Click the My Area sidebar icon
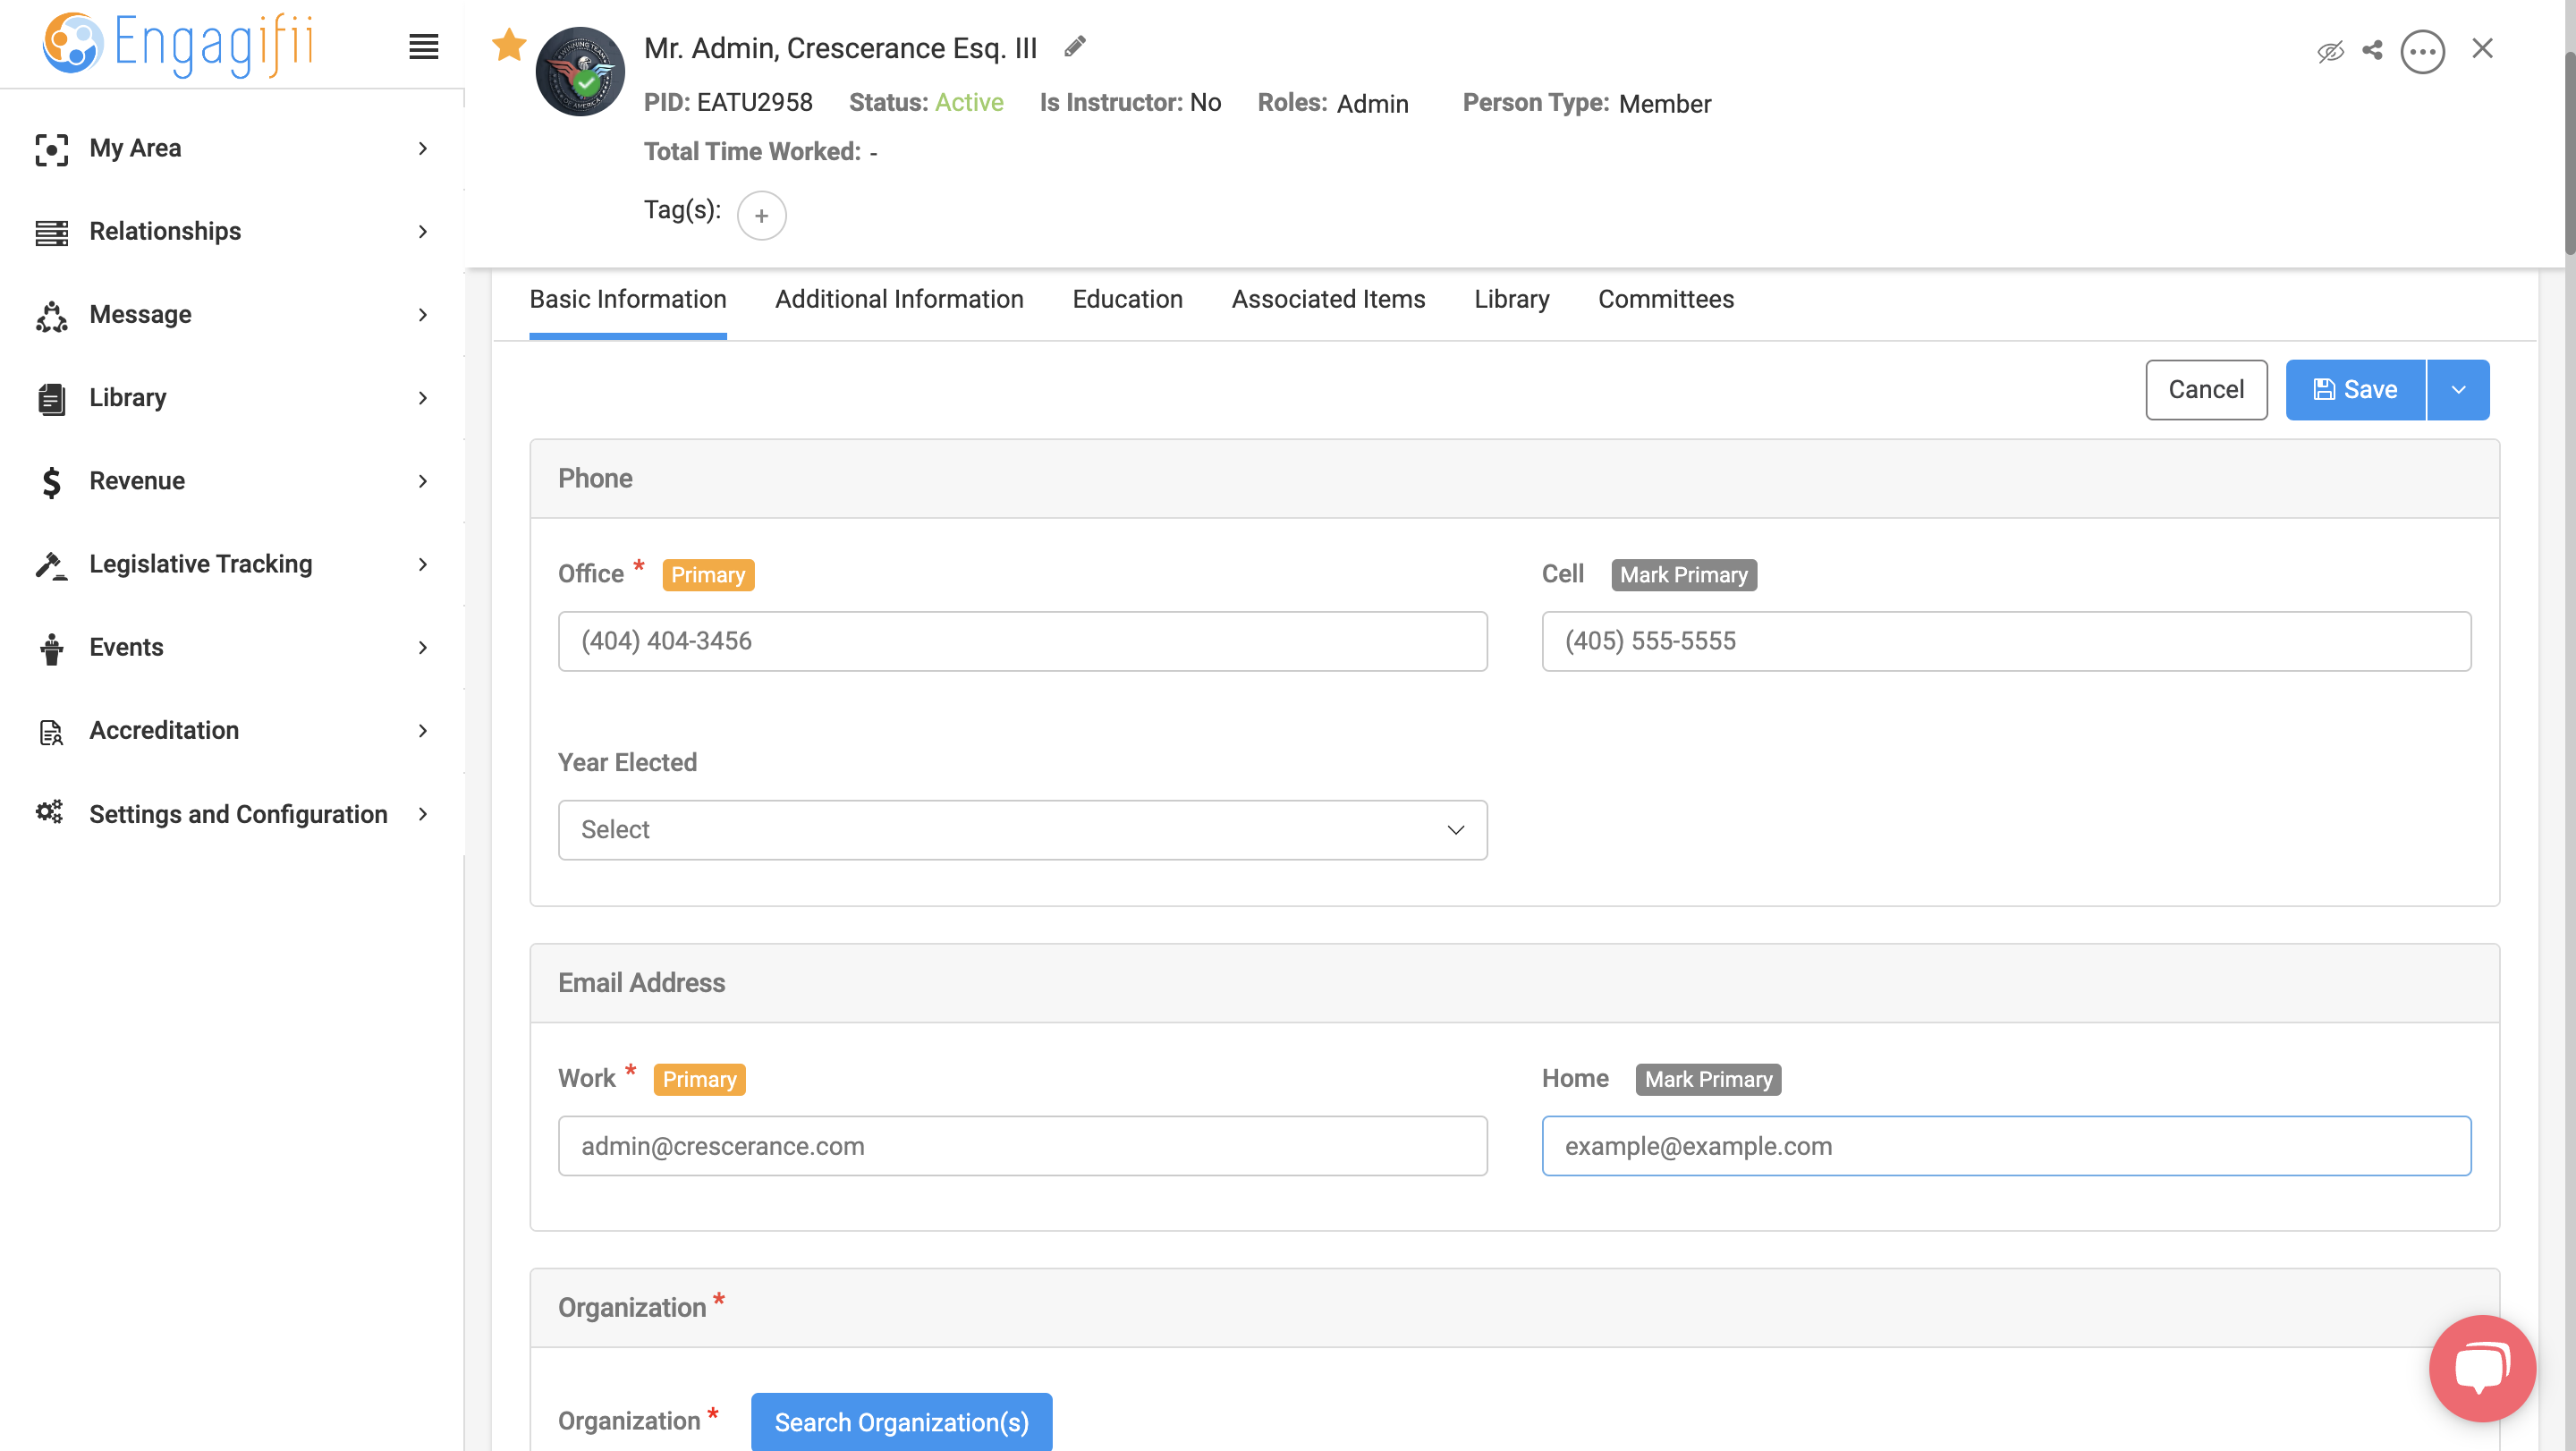 coord(51,149)
